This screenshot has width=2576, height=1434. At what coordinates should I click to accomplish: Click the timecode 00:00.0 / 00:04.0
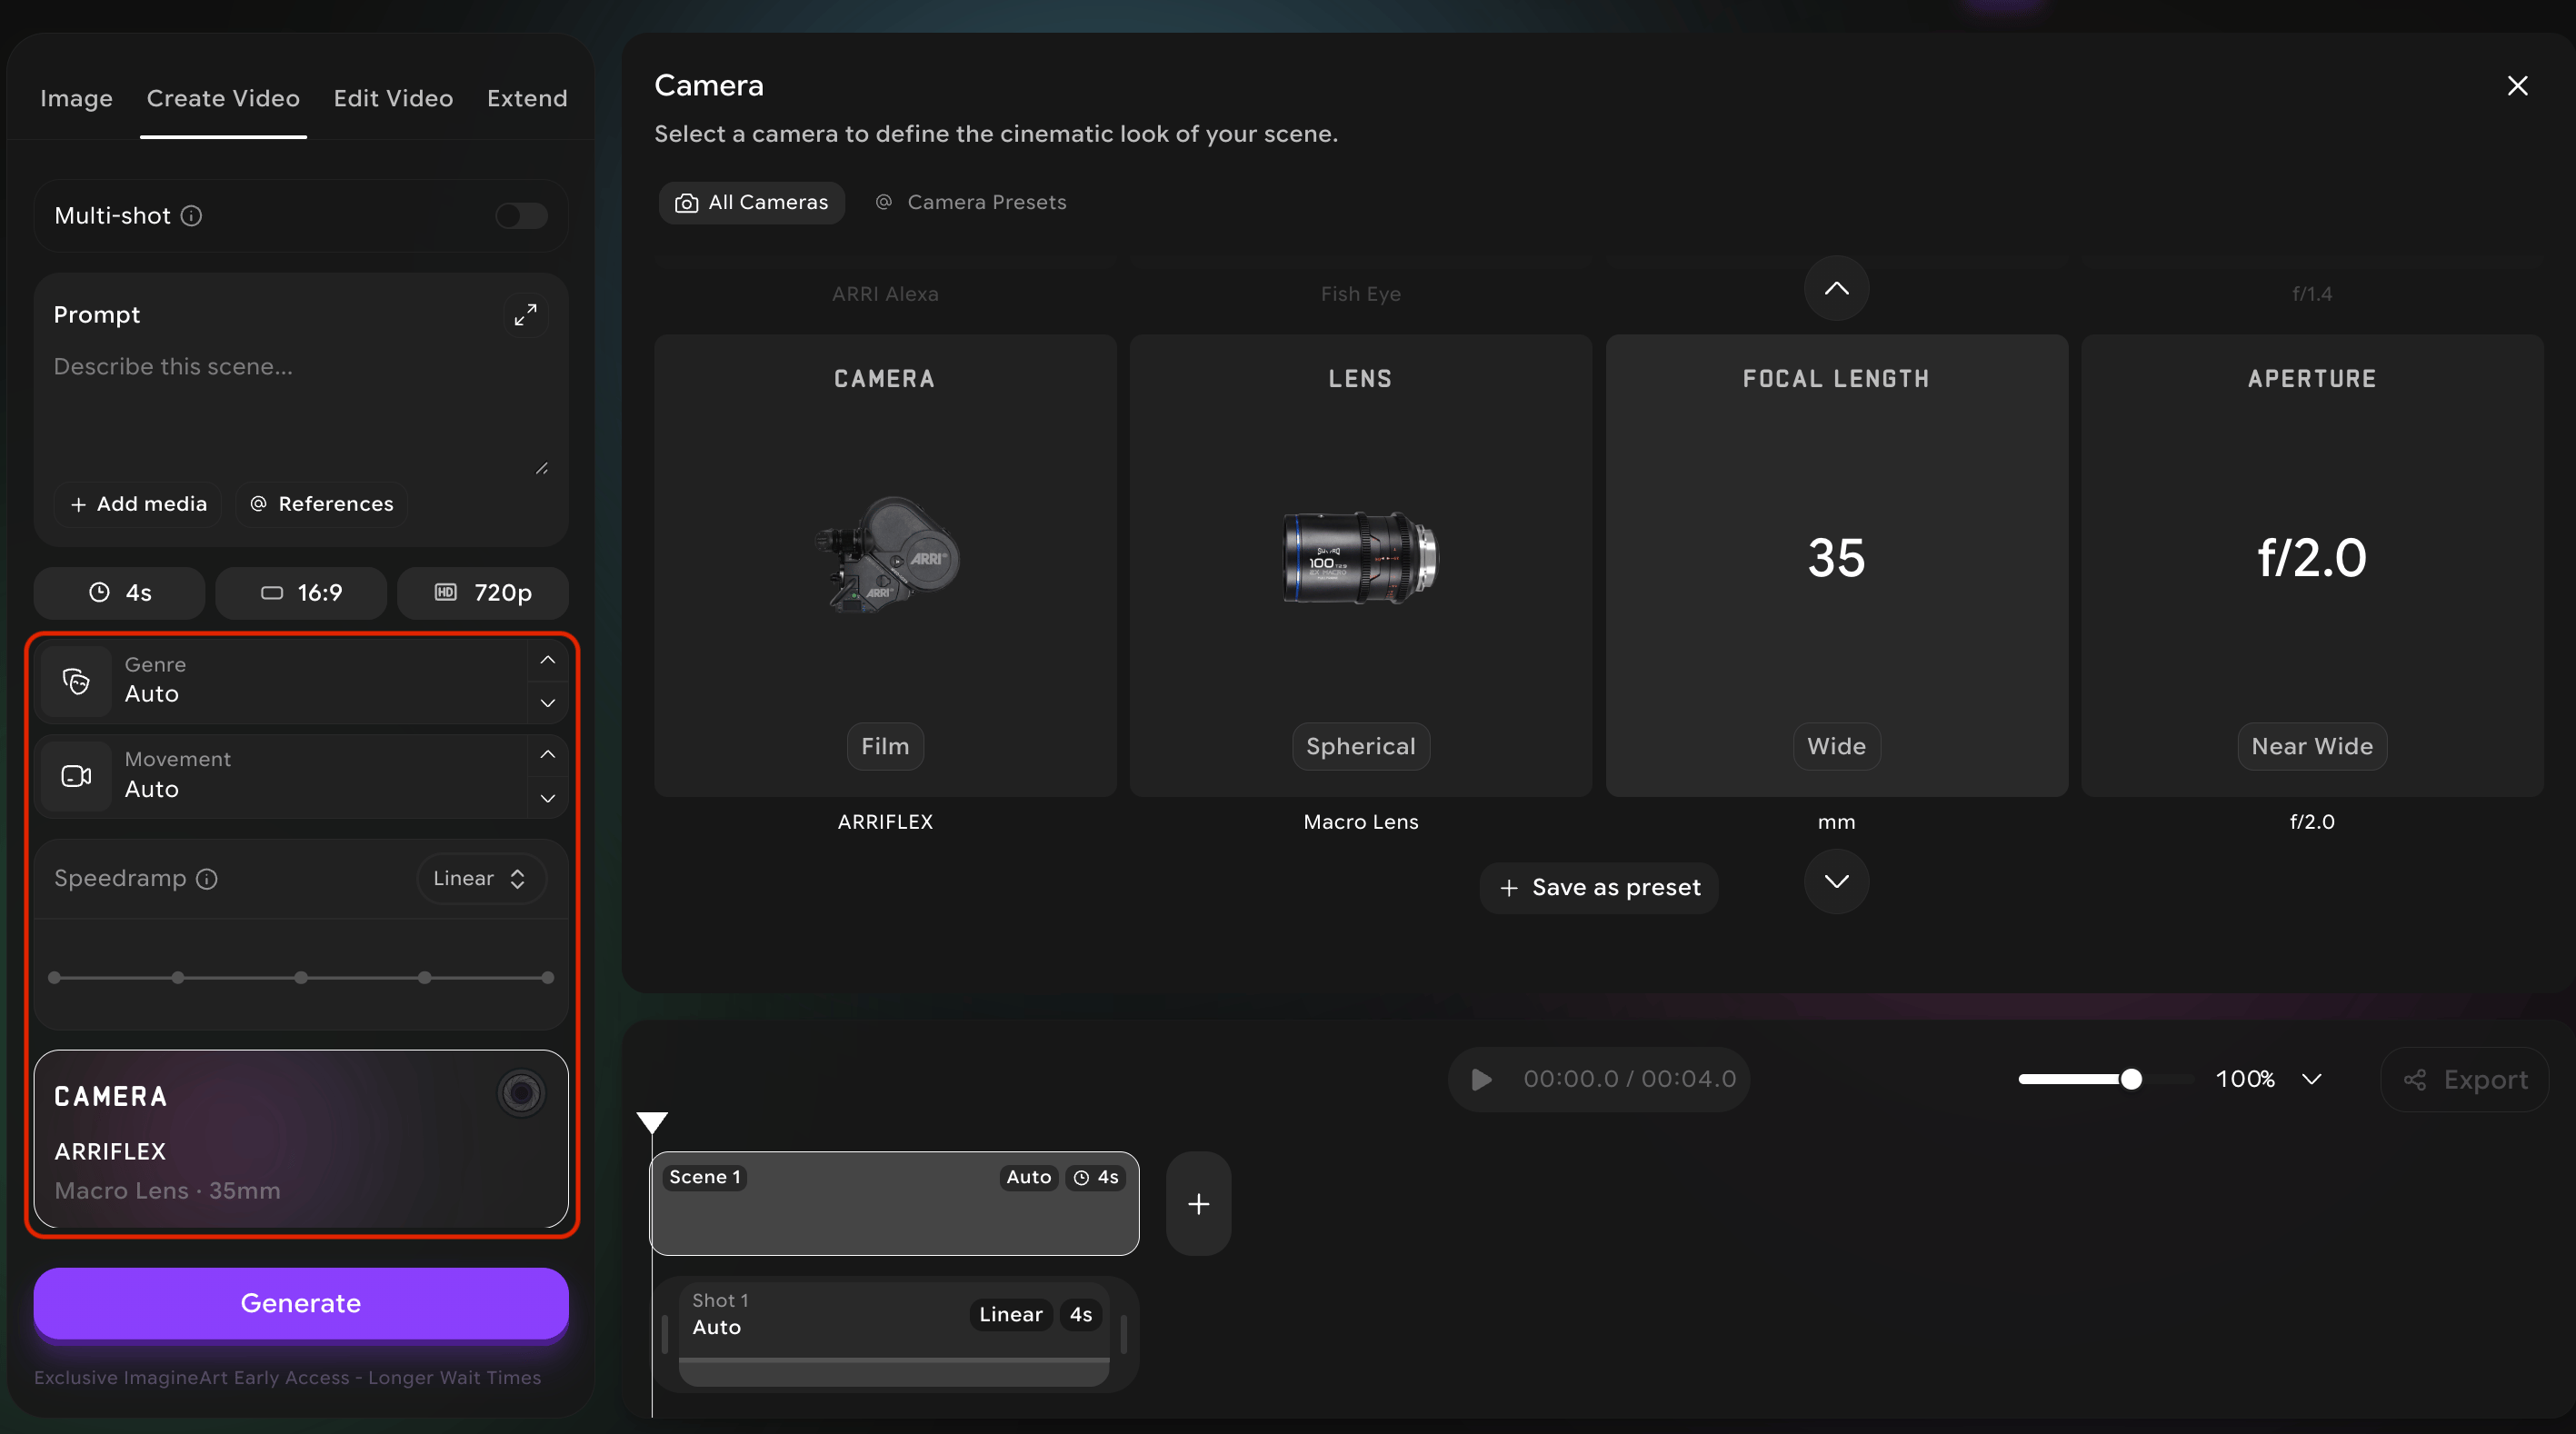(1629, 1080)
